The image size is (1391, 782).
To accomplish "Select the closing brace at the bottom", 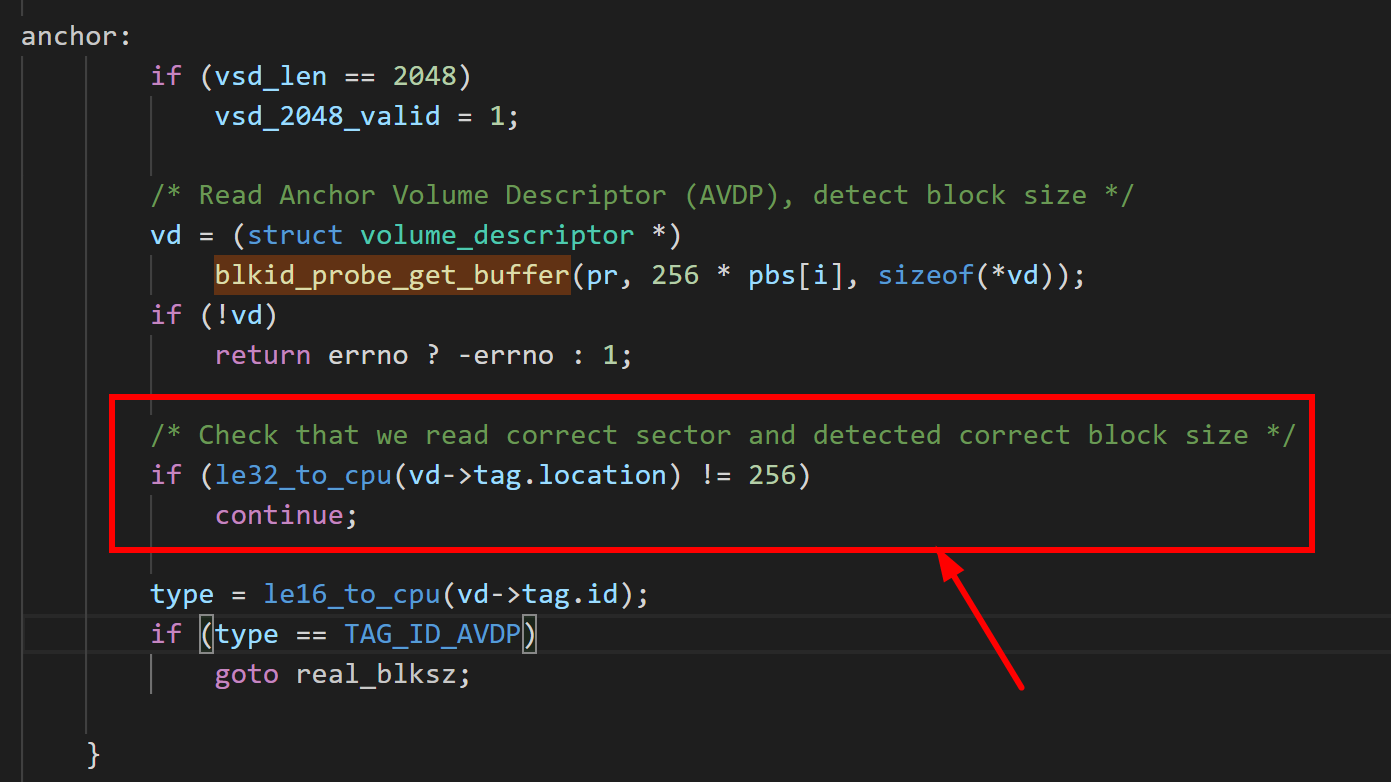I will click(90, 754).
